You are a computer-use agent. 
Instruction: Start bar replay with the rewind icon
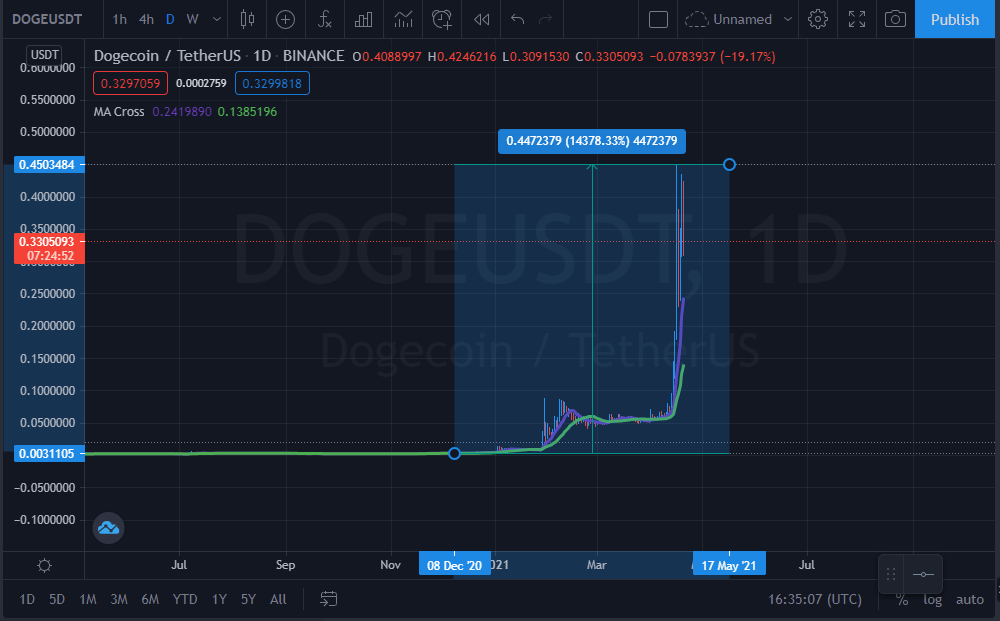(x=482, y=19)
